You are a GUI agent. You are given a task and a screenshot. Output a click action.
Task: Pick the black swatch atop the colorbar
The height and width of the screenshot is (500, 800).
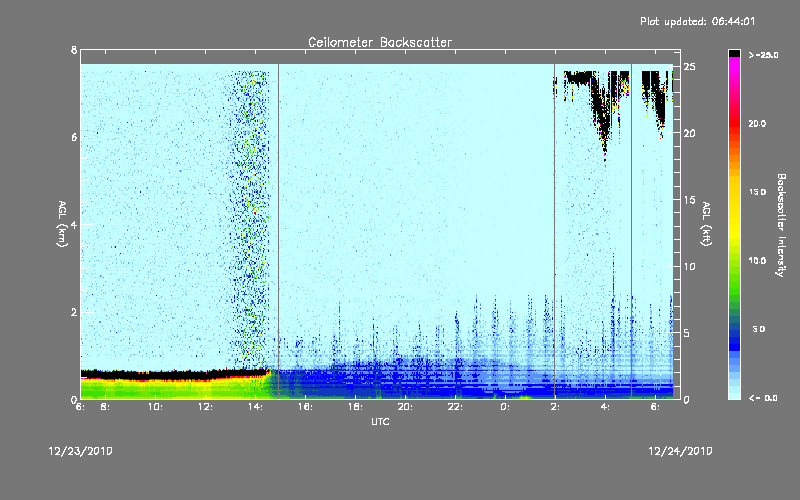click(x=734, y=53)
